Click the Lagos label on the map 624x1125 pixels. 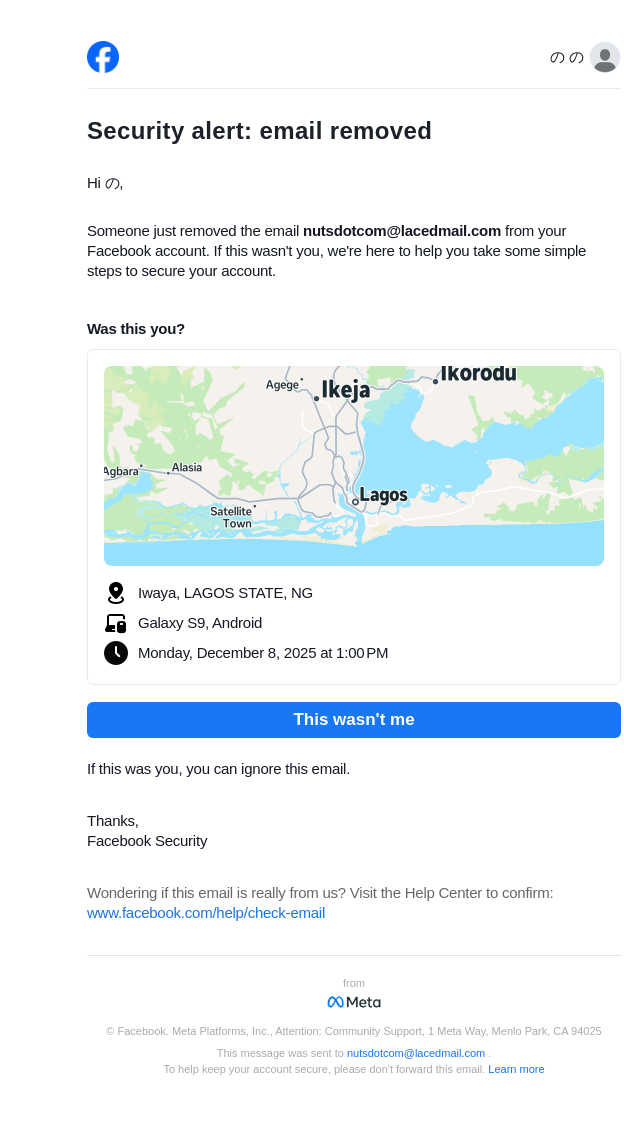point(383,495)
